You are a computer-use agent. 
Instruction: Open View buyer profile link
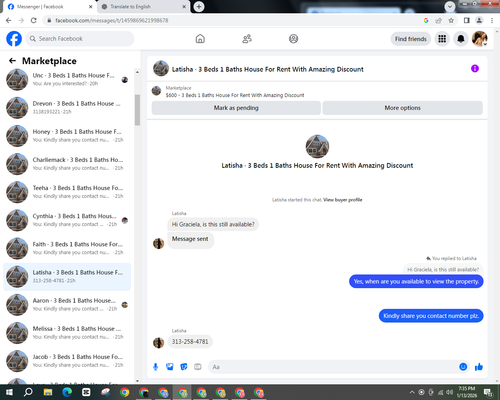343,200
